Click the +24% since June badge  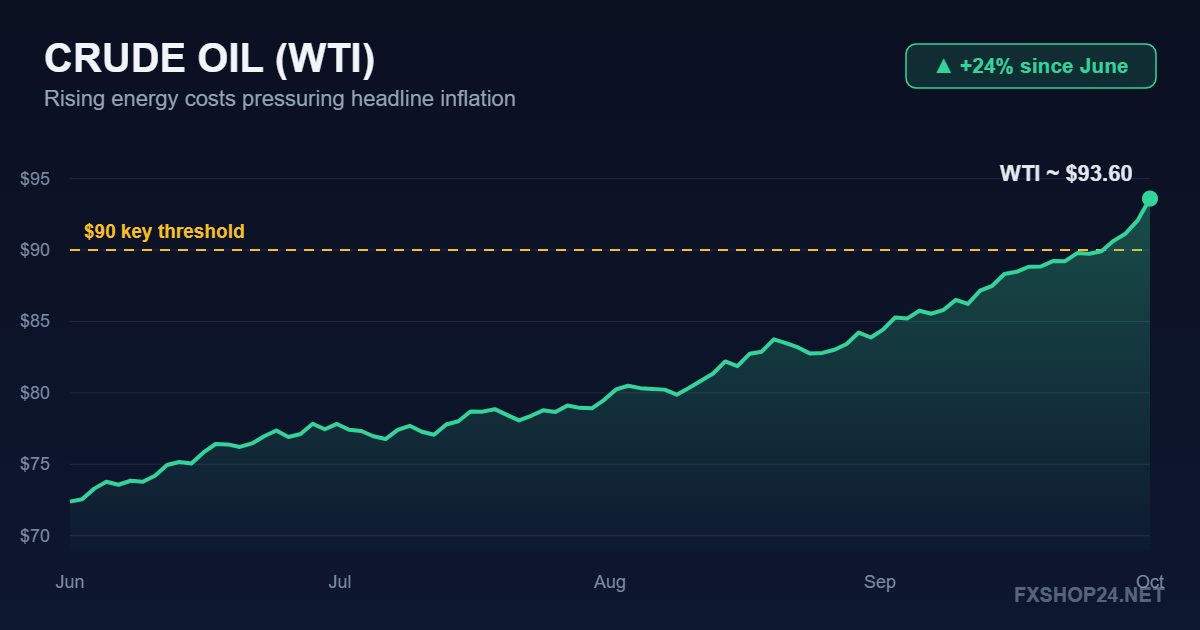1031,66
